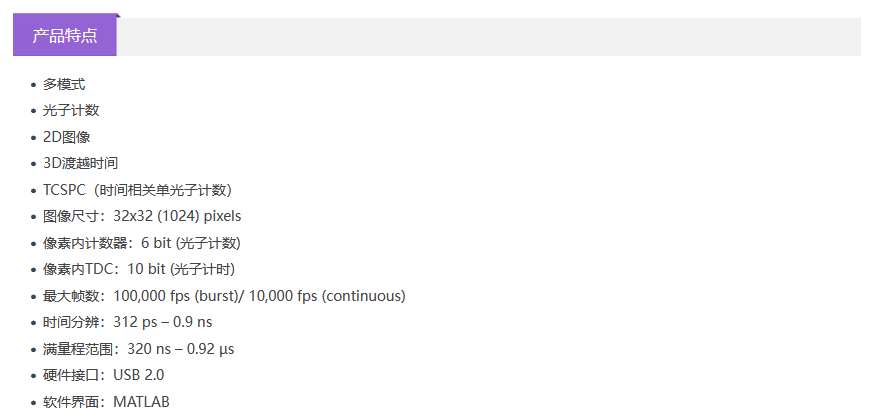The height and width of the screenshot is (416, 889).
Task: Click the 10,000 fps (continuous) text
Action: coord(327,296)
